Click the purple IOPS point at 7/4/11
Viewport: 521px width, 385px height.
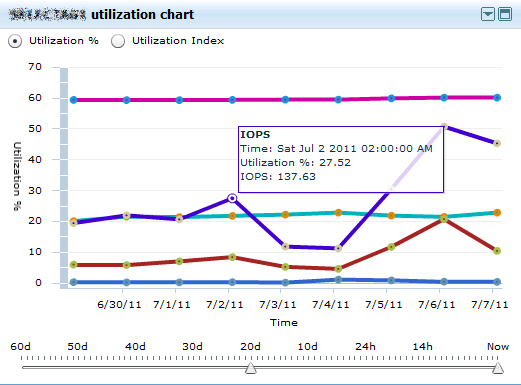pos(338,248)
